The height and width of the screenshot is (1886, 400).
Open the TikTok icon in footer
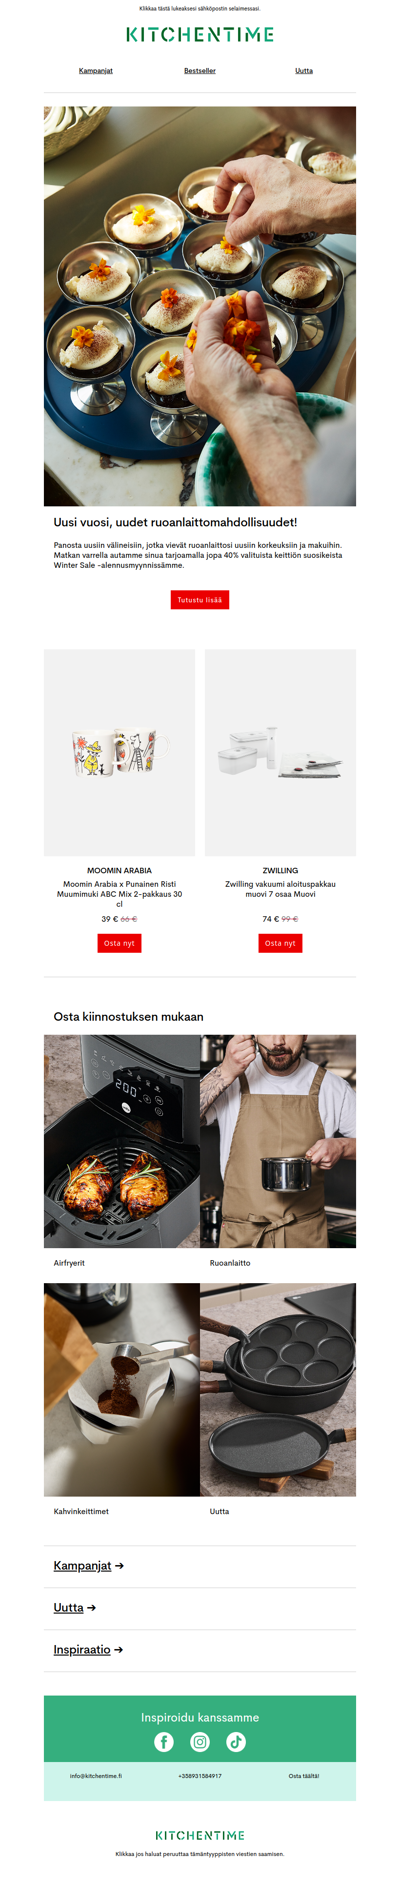click(x=236, y=1741)
